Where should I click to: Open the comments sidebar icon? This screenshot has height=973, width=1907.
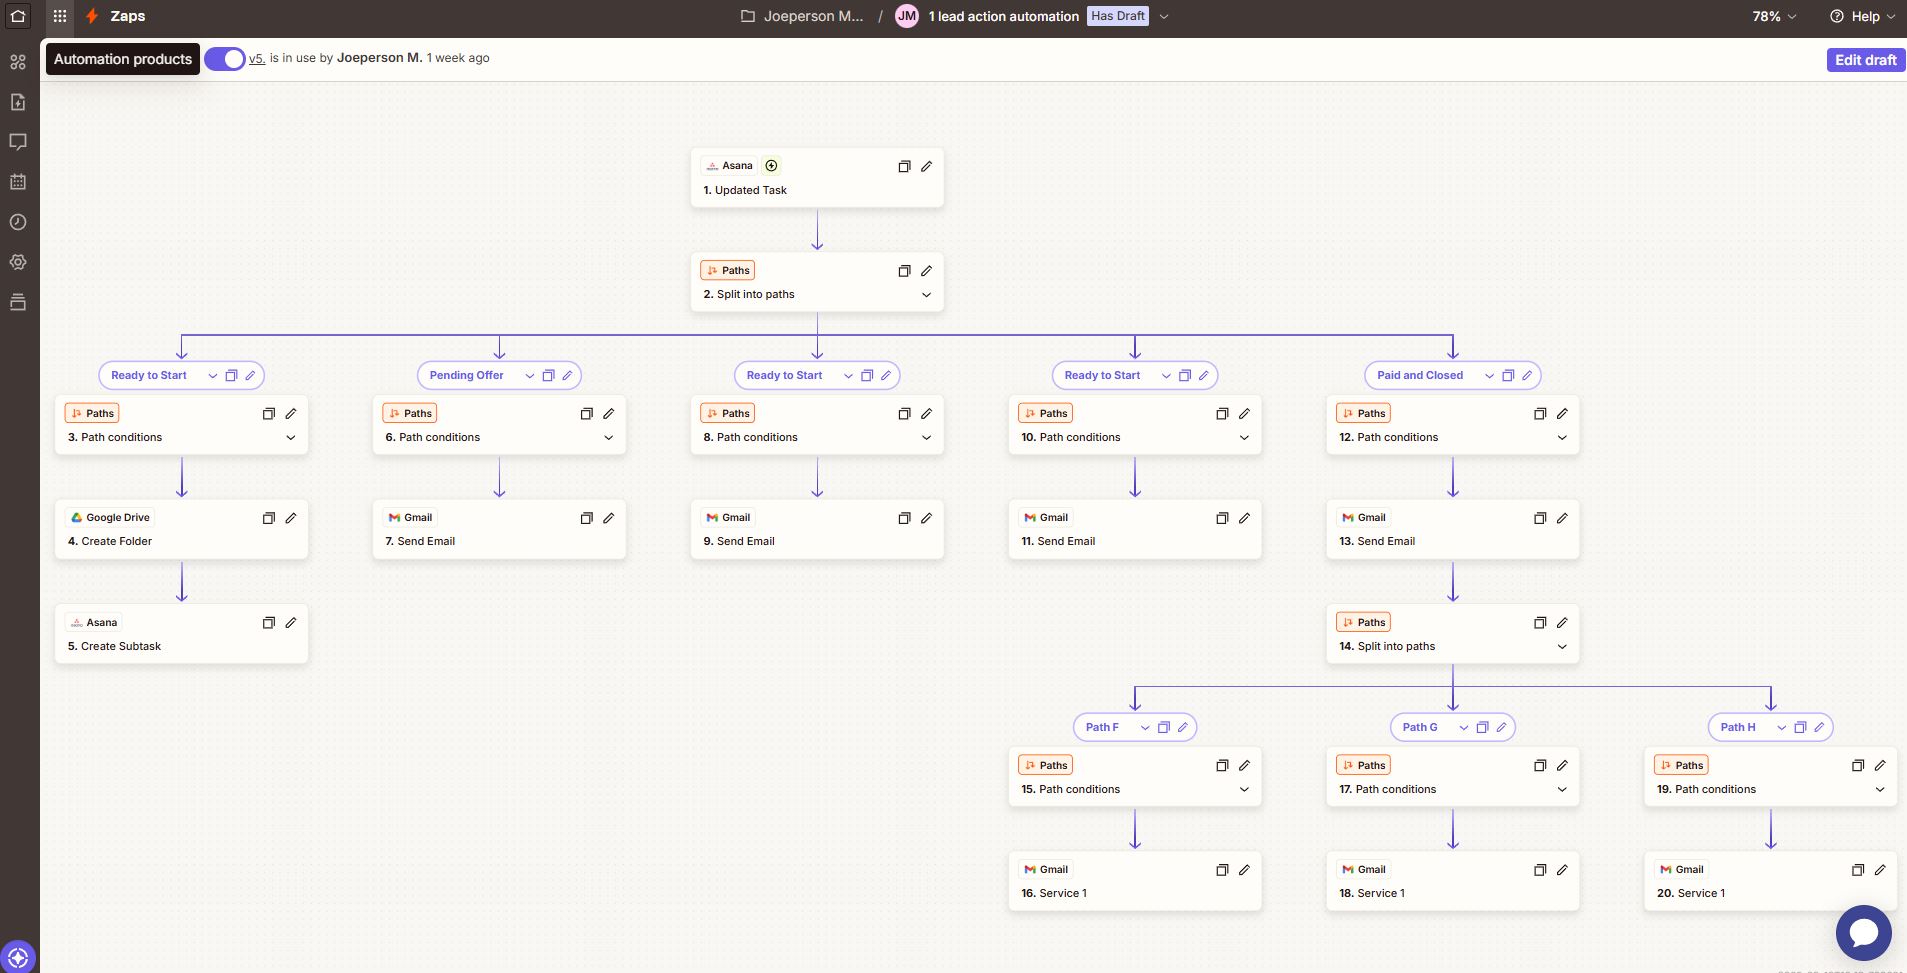18,142
